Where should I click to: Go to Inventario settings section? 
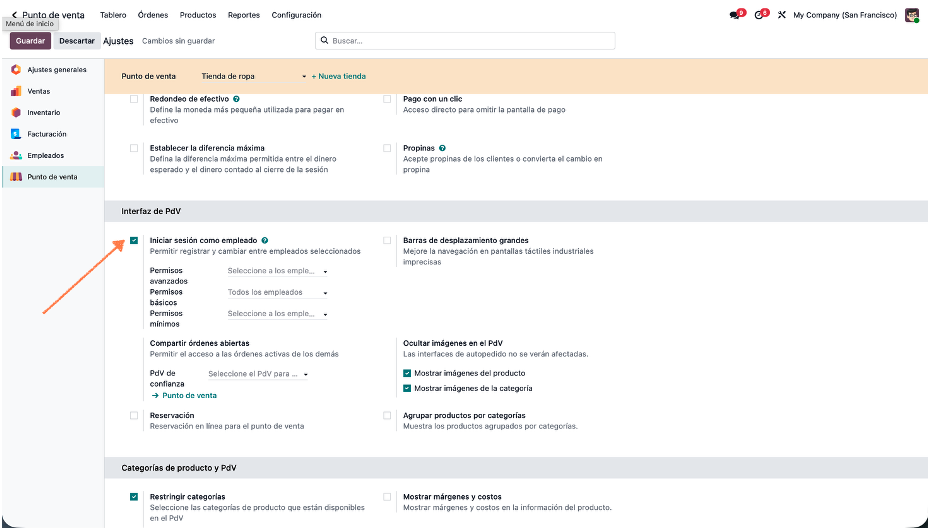(43, 113)
